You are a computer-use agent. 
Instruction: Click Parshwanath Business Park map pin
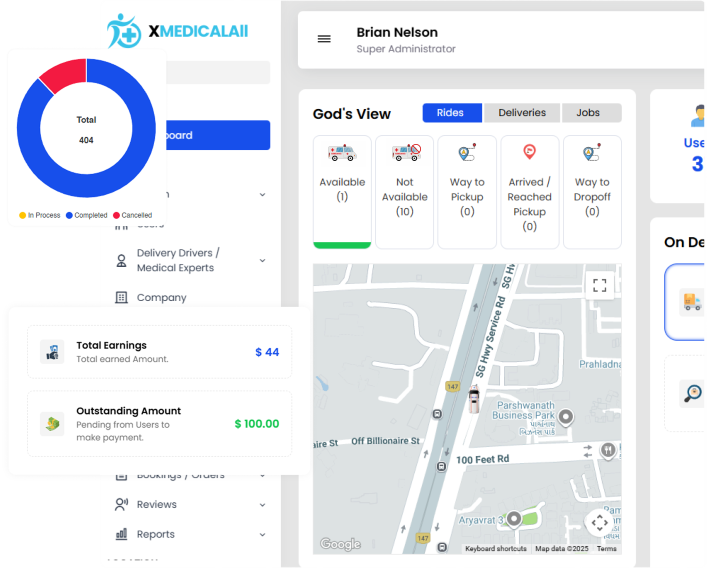pyautogui.click(x=565, y=417)
